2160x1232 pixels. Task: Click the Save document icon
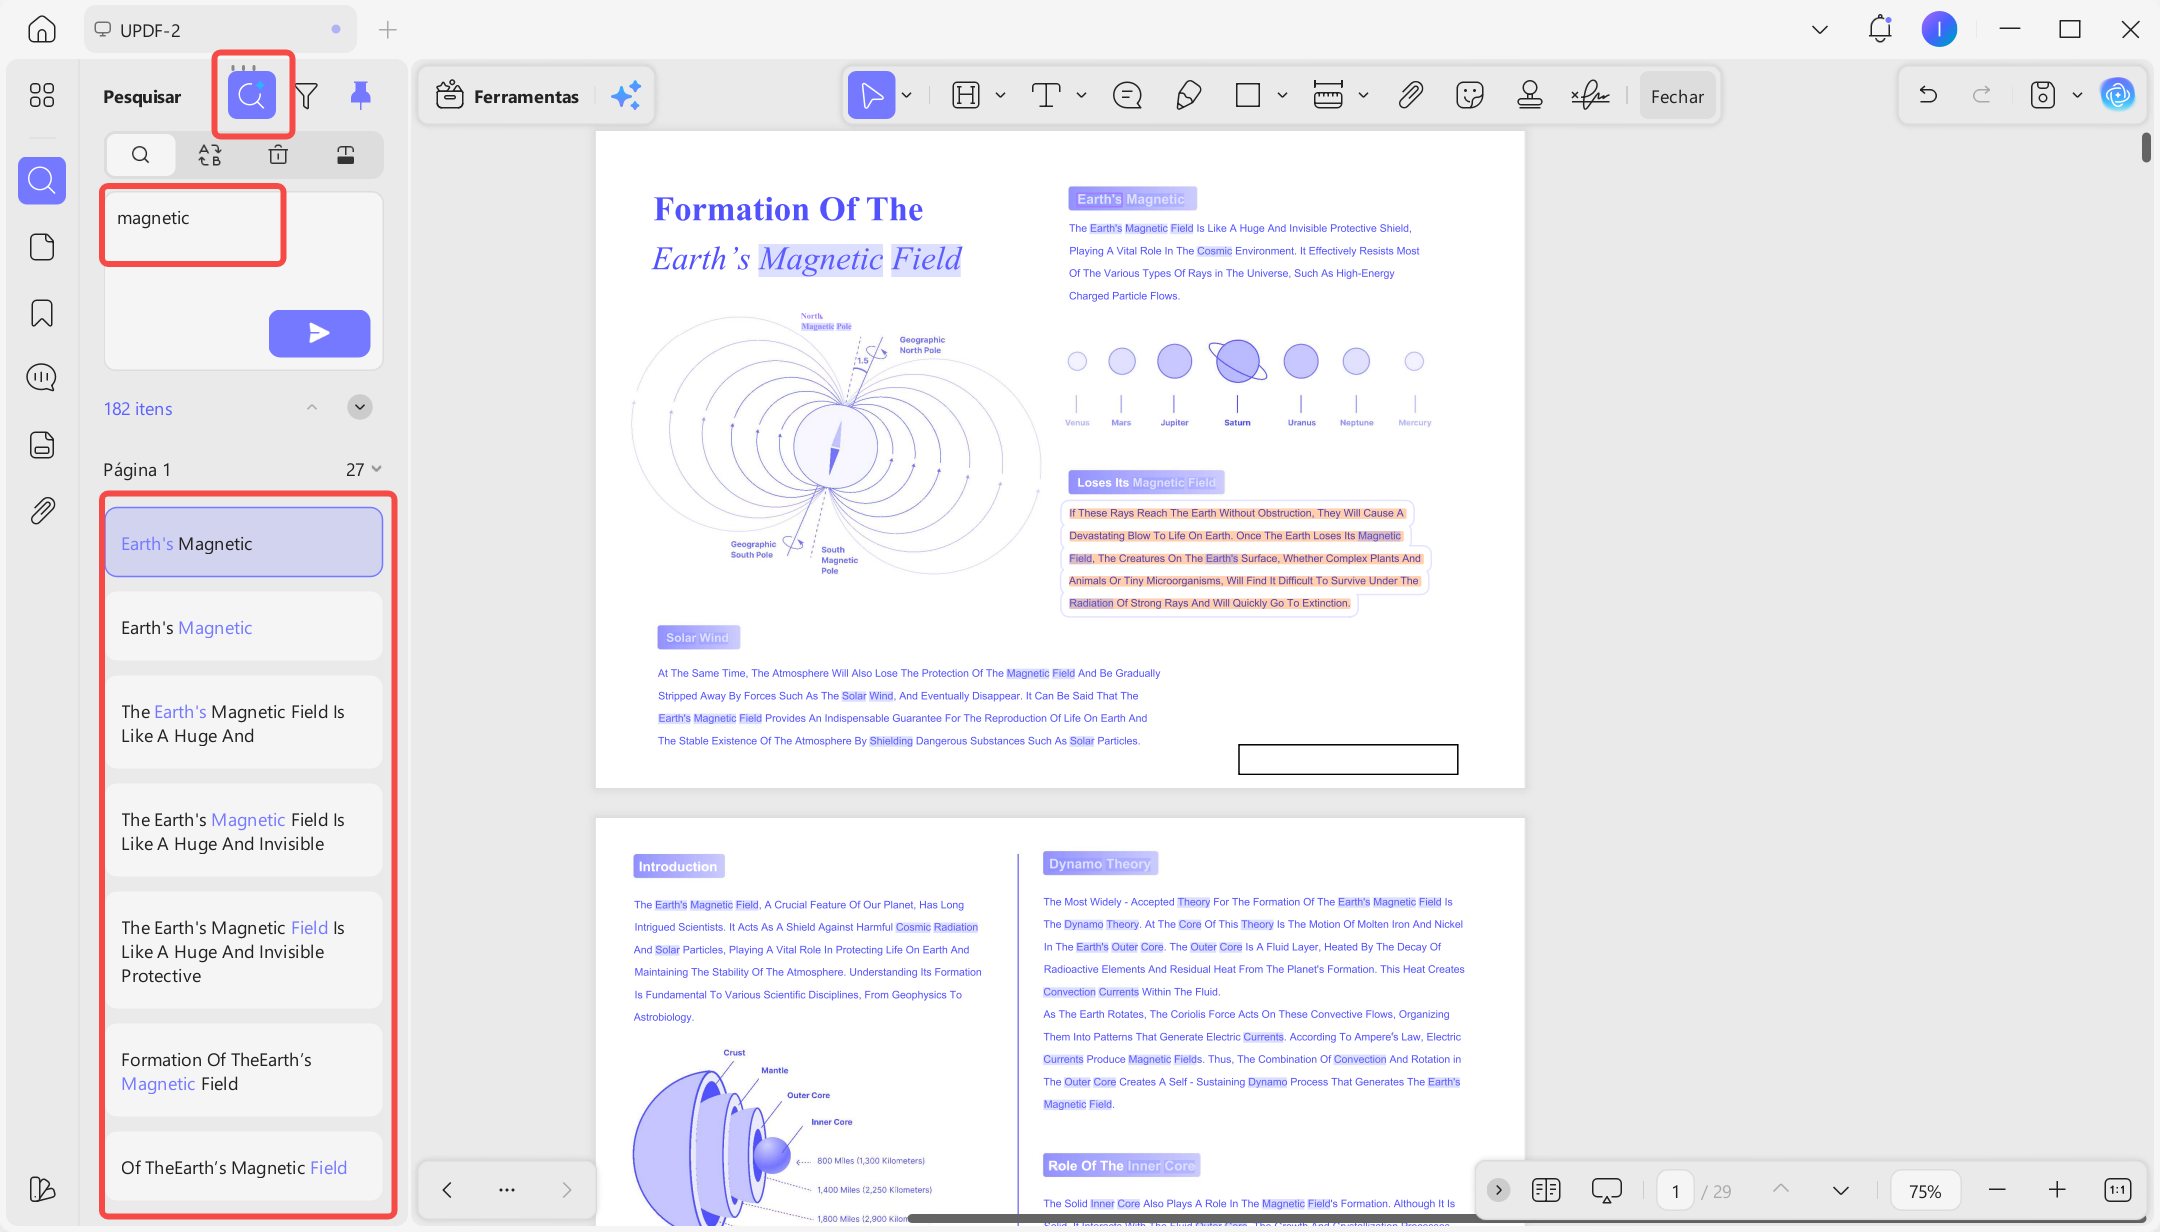click(2043, 95)
